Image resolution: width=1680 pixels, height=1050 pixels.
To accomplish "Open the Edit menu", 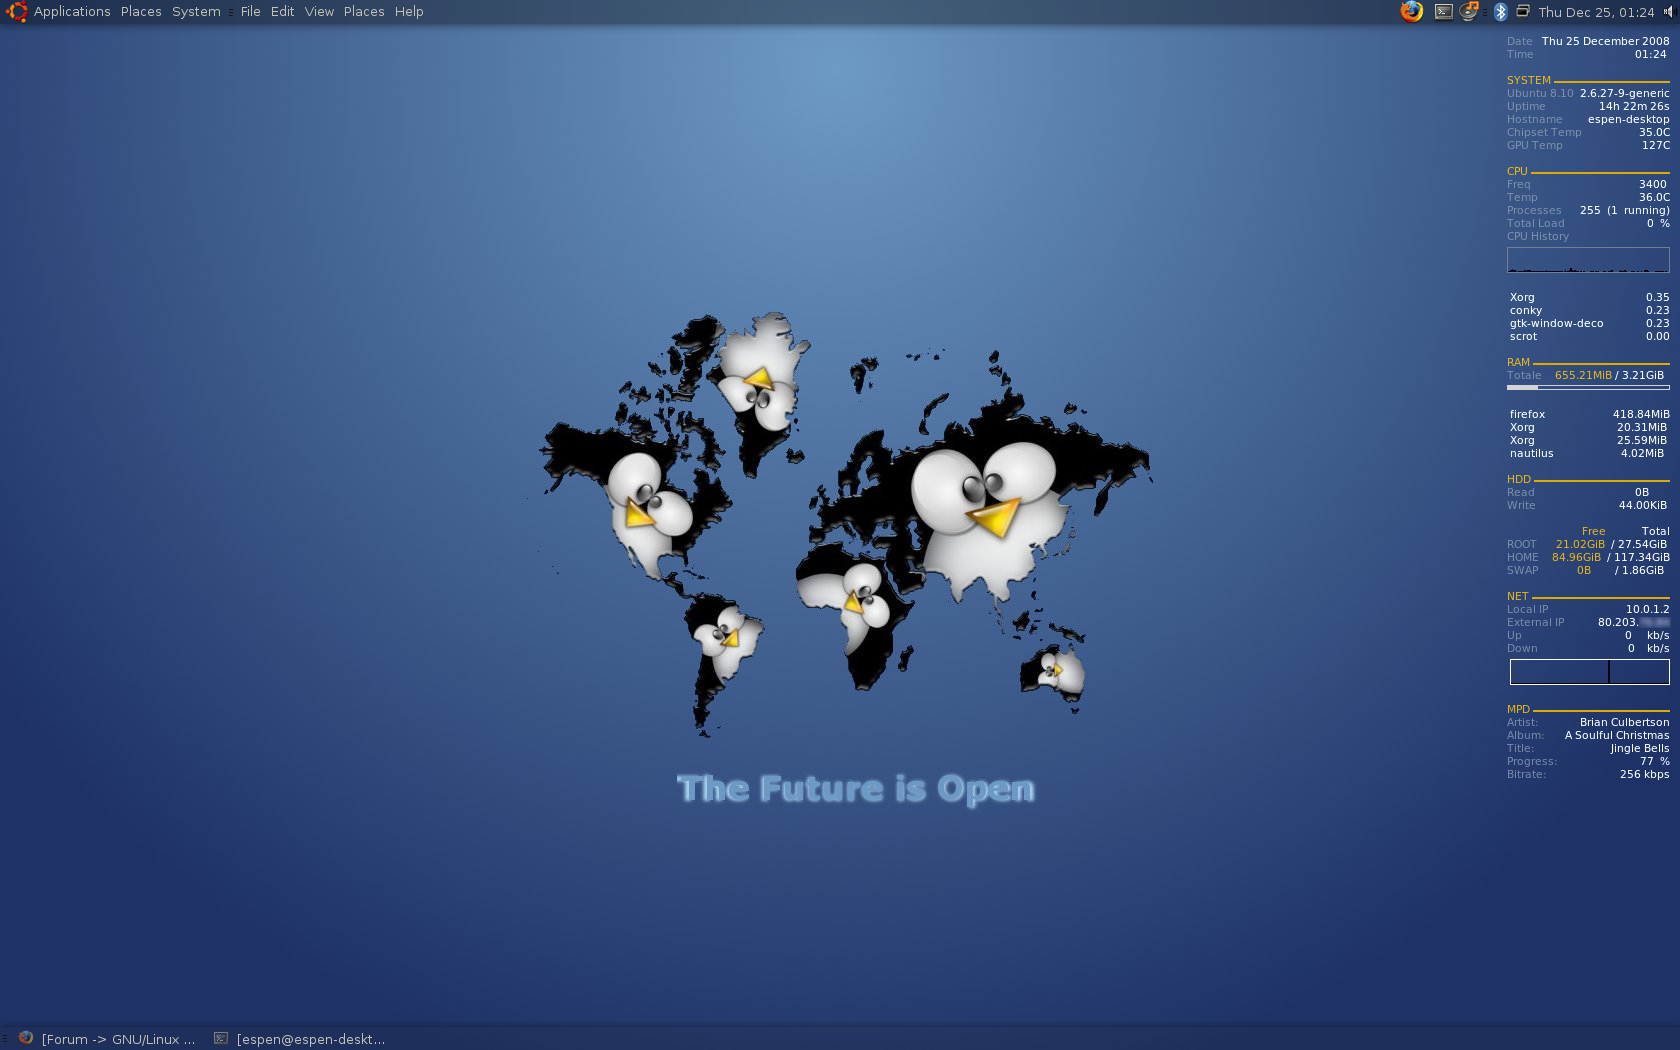I will [282, 12].
